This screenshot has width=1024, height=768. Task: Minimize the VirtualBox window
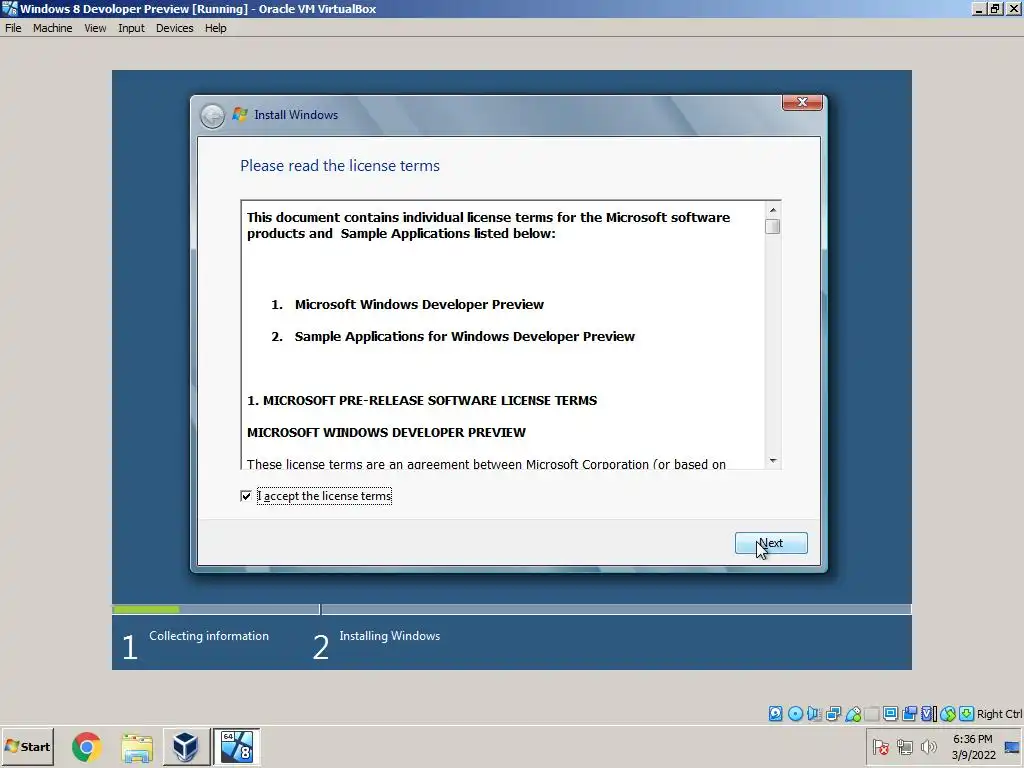click(x=978, y=8)
